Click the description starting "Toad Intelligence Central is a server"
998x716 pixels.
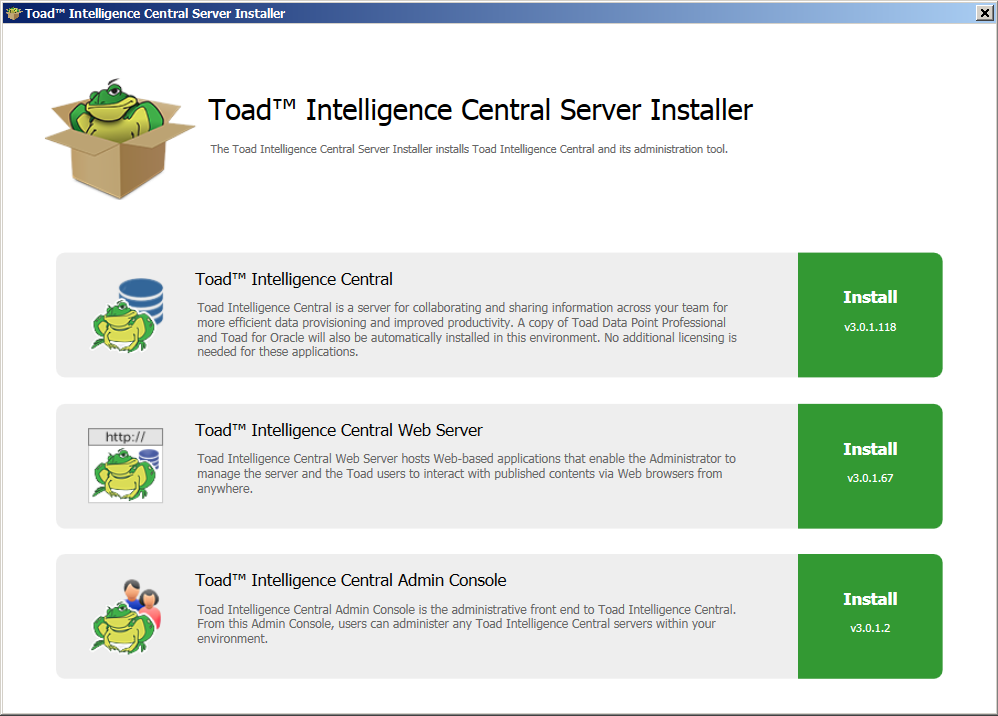pyautogui.click(x=467, y=330)
